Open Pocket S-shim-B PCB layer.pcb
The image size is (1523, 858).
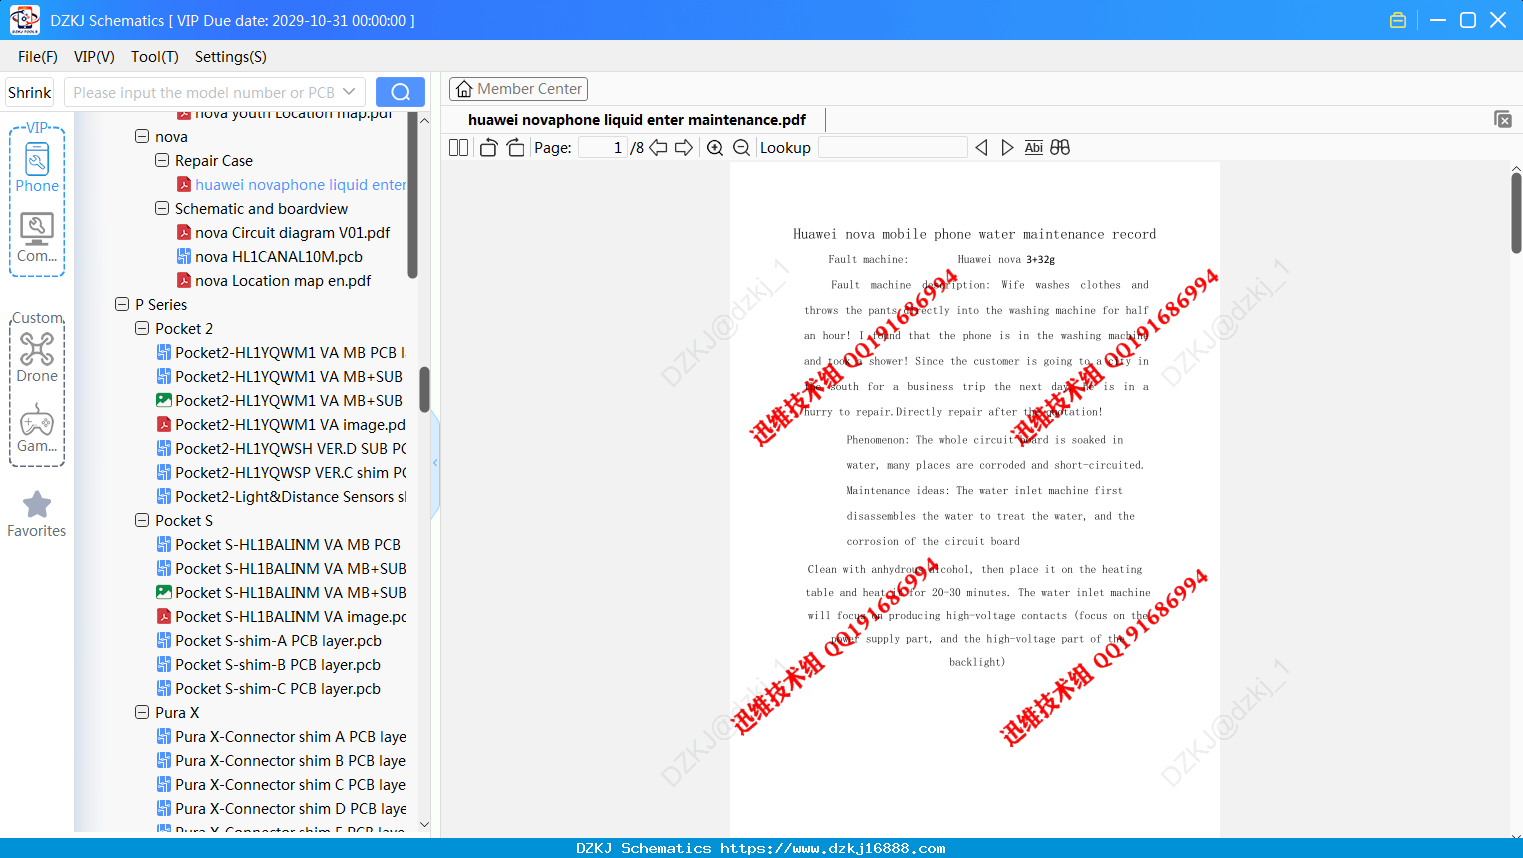268,665
